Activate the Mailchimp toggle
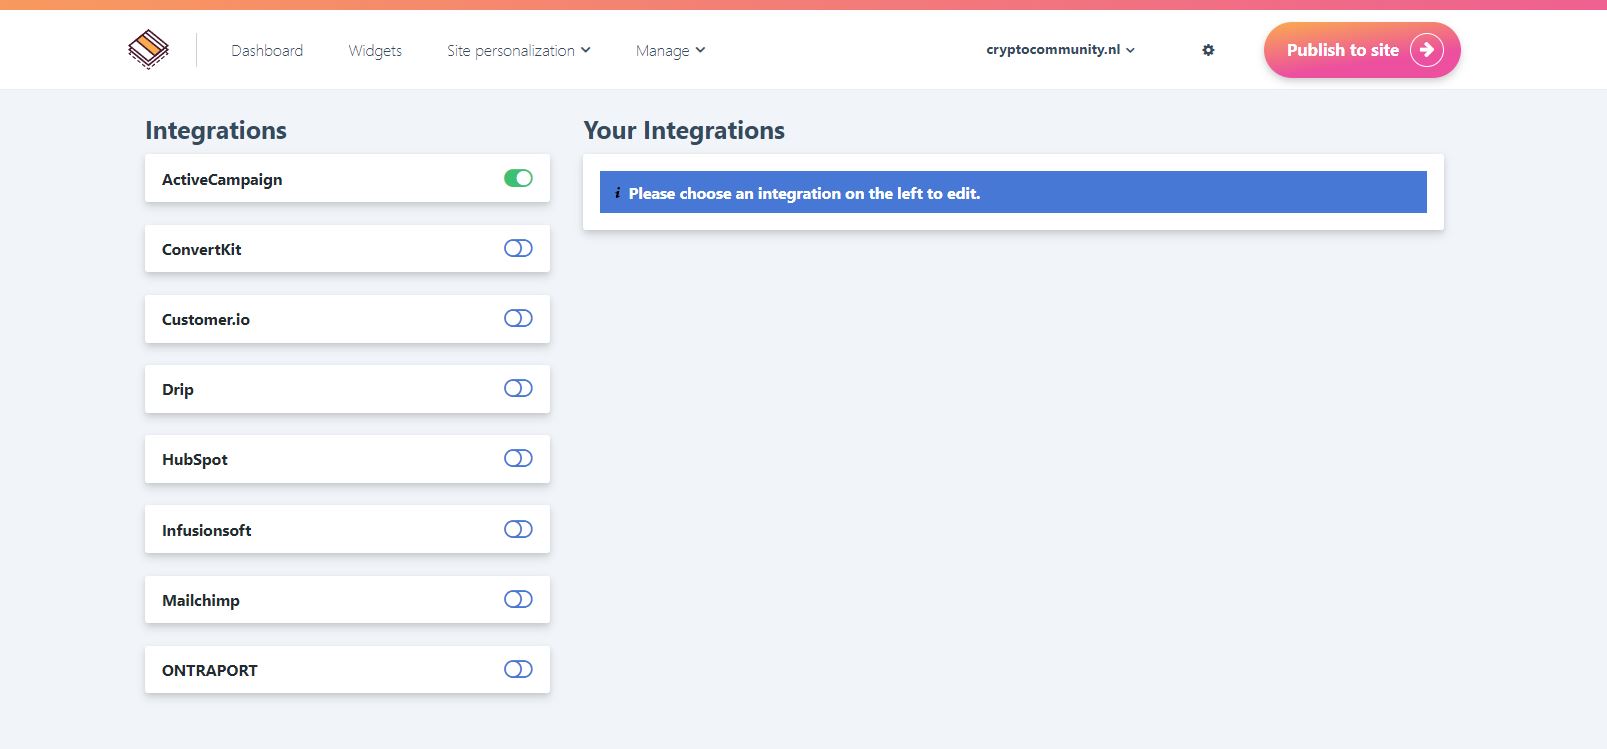 coord(518,599)
